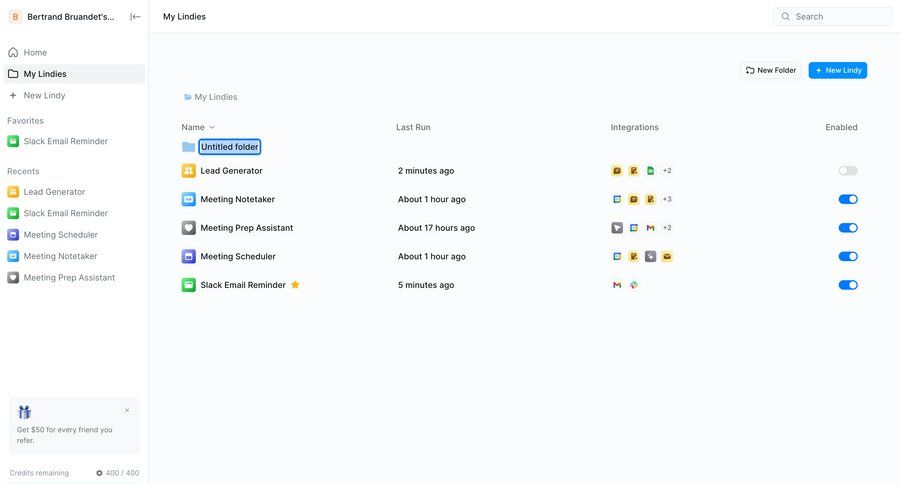Disable the Meeting Notetaker toggle
The image size is (900, 484).
[848, 199]
